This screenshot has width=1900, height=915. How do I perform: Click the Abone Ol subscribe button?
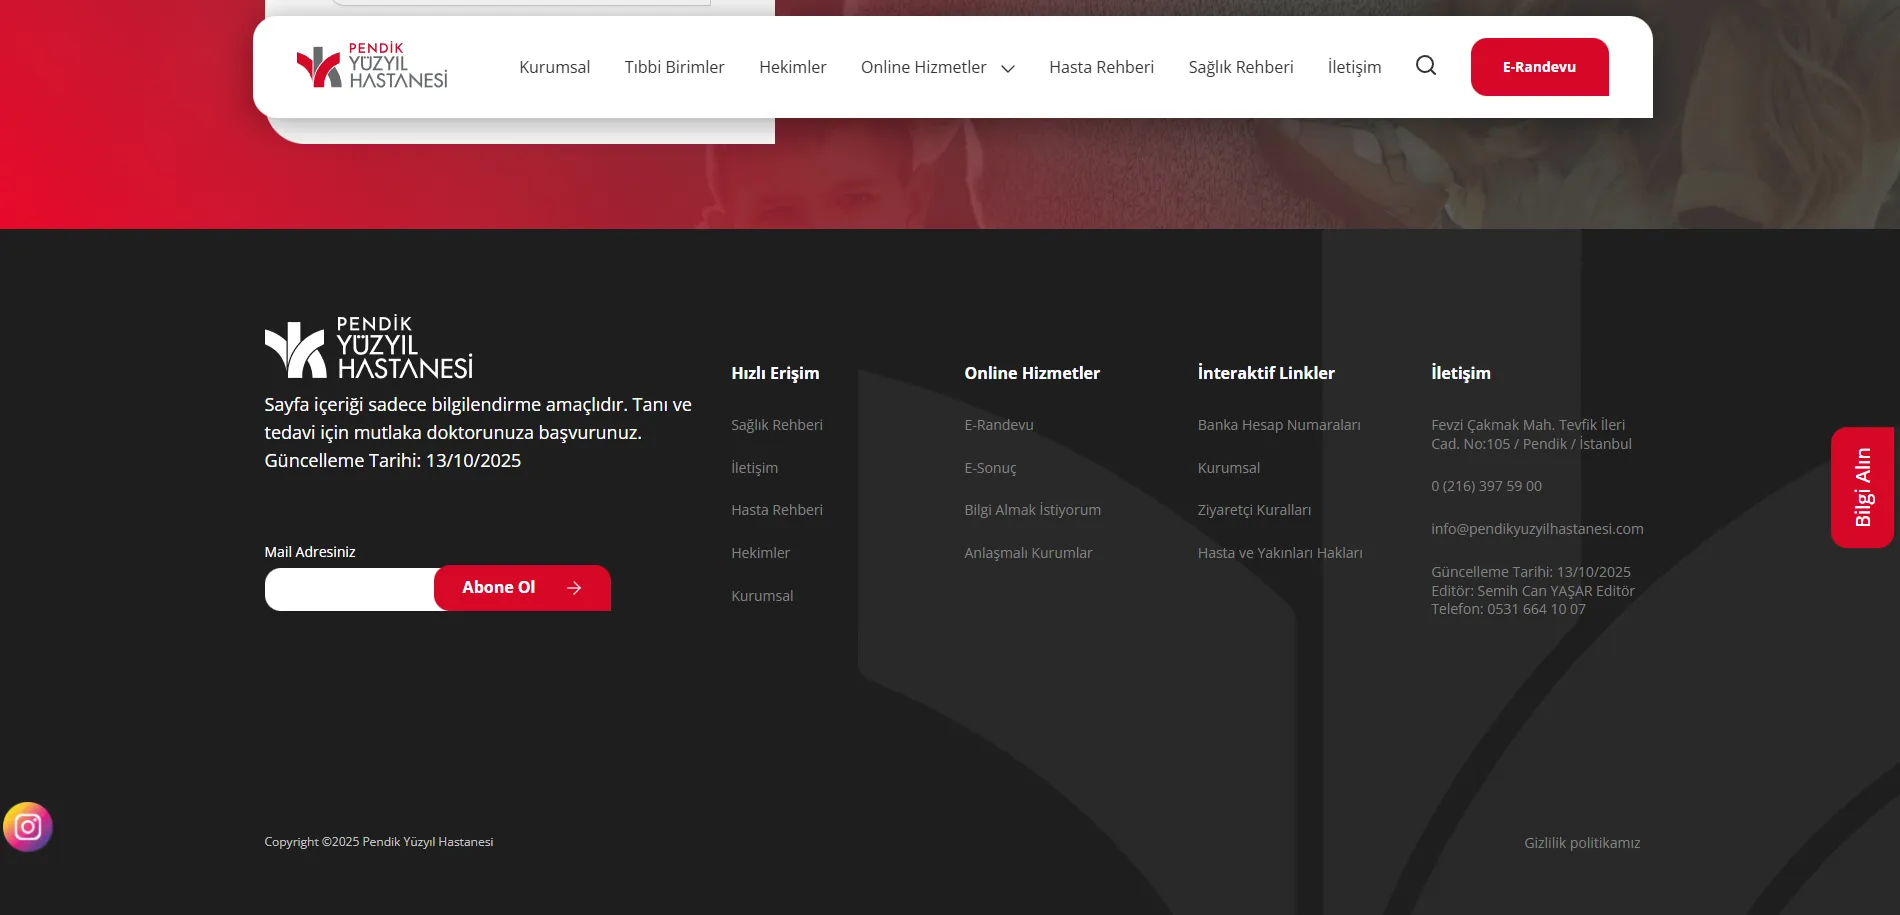coord(522,588)
